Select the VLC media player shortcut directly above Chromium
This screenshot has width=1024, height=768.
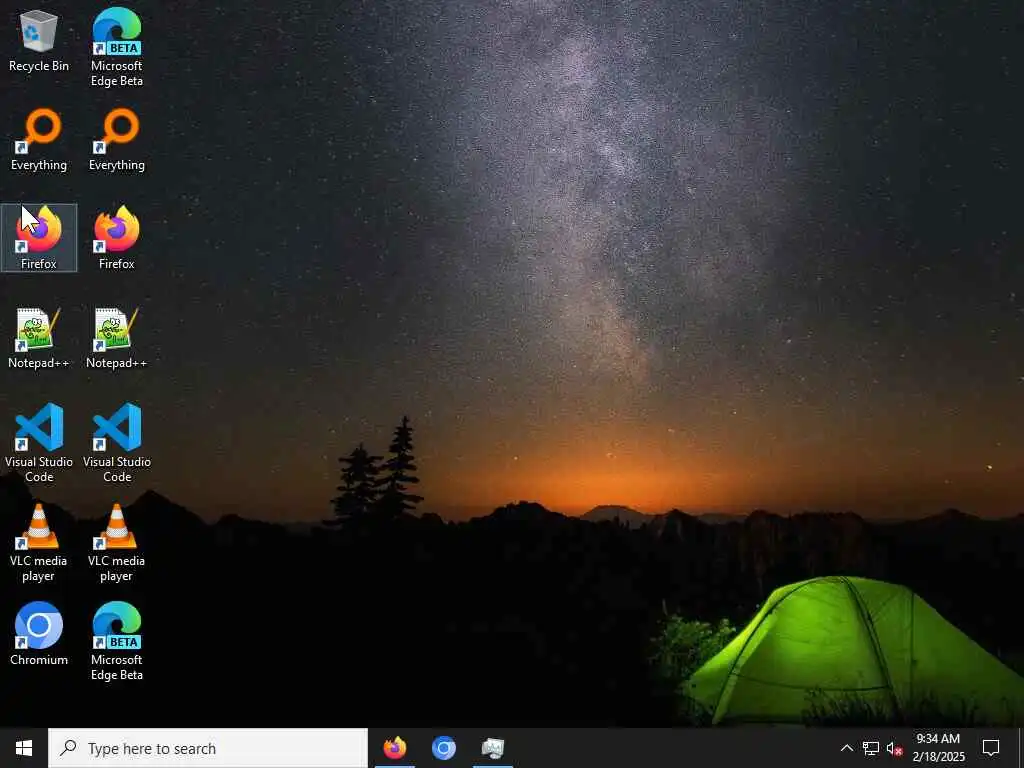(x=39, y=543)
